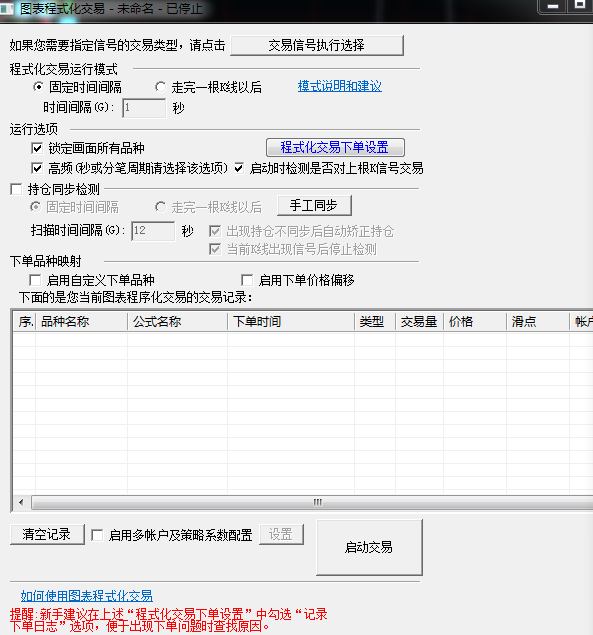The height and width of the screenshot is (635, 593).
Task: Enable 持仓同步检测 checkbox
Action: coord(16,189)
